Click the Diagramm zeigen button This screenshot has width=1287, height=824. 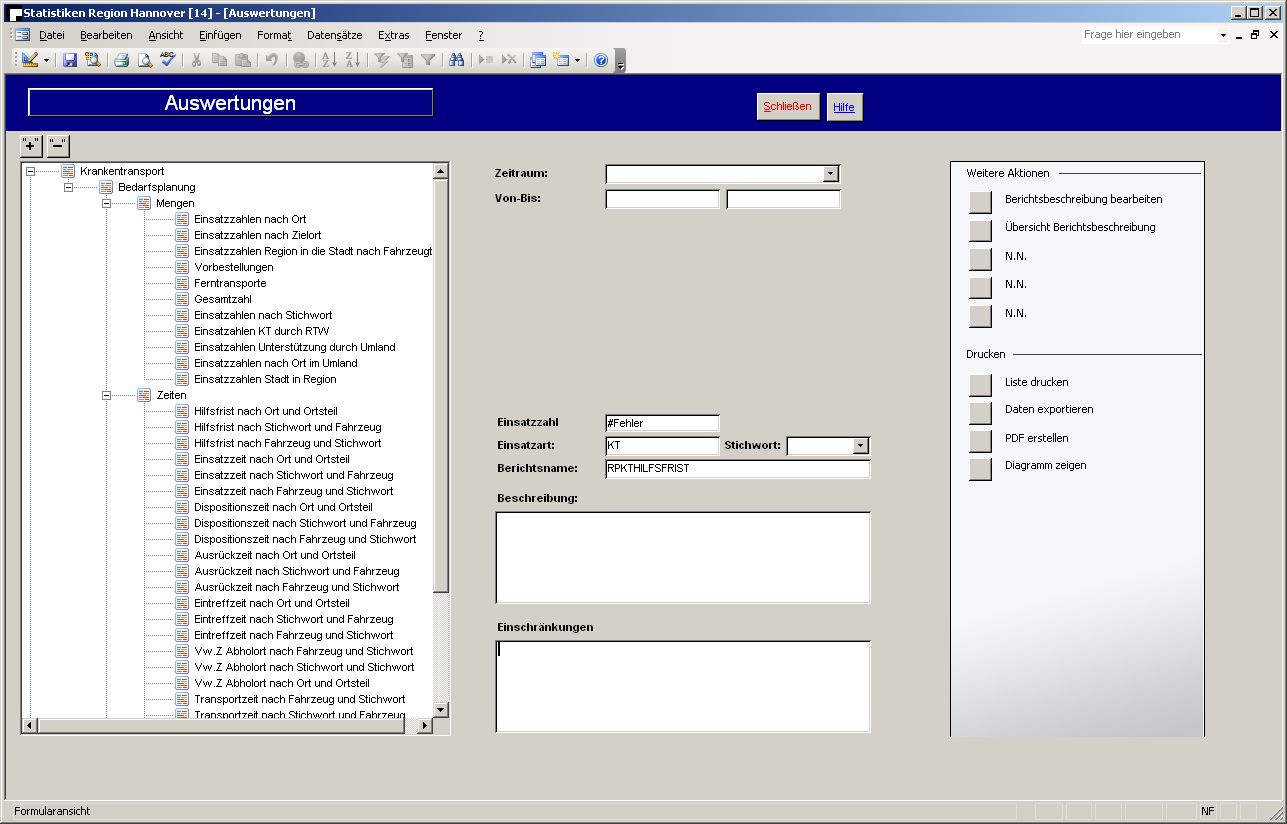(x=980, y=469)
